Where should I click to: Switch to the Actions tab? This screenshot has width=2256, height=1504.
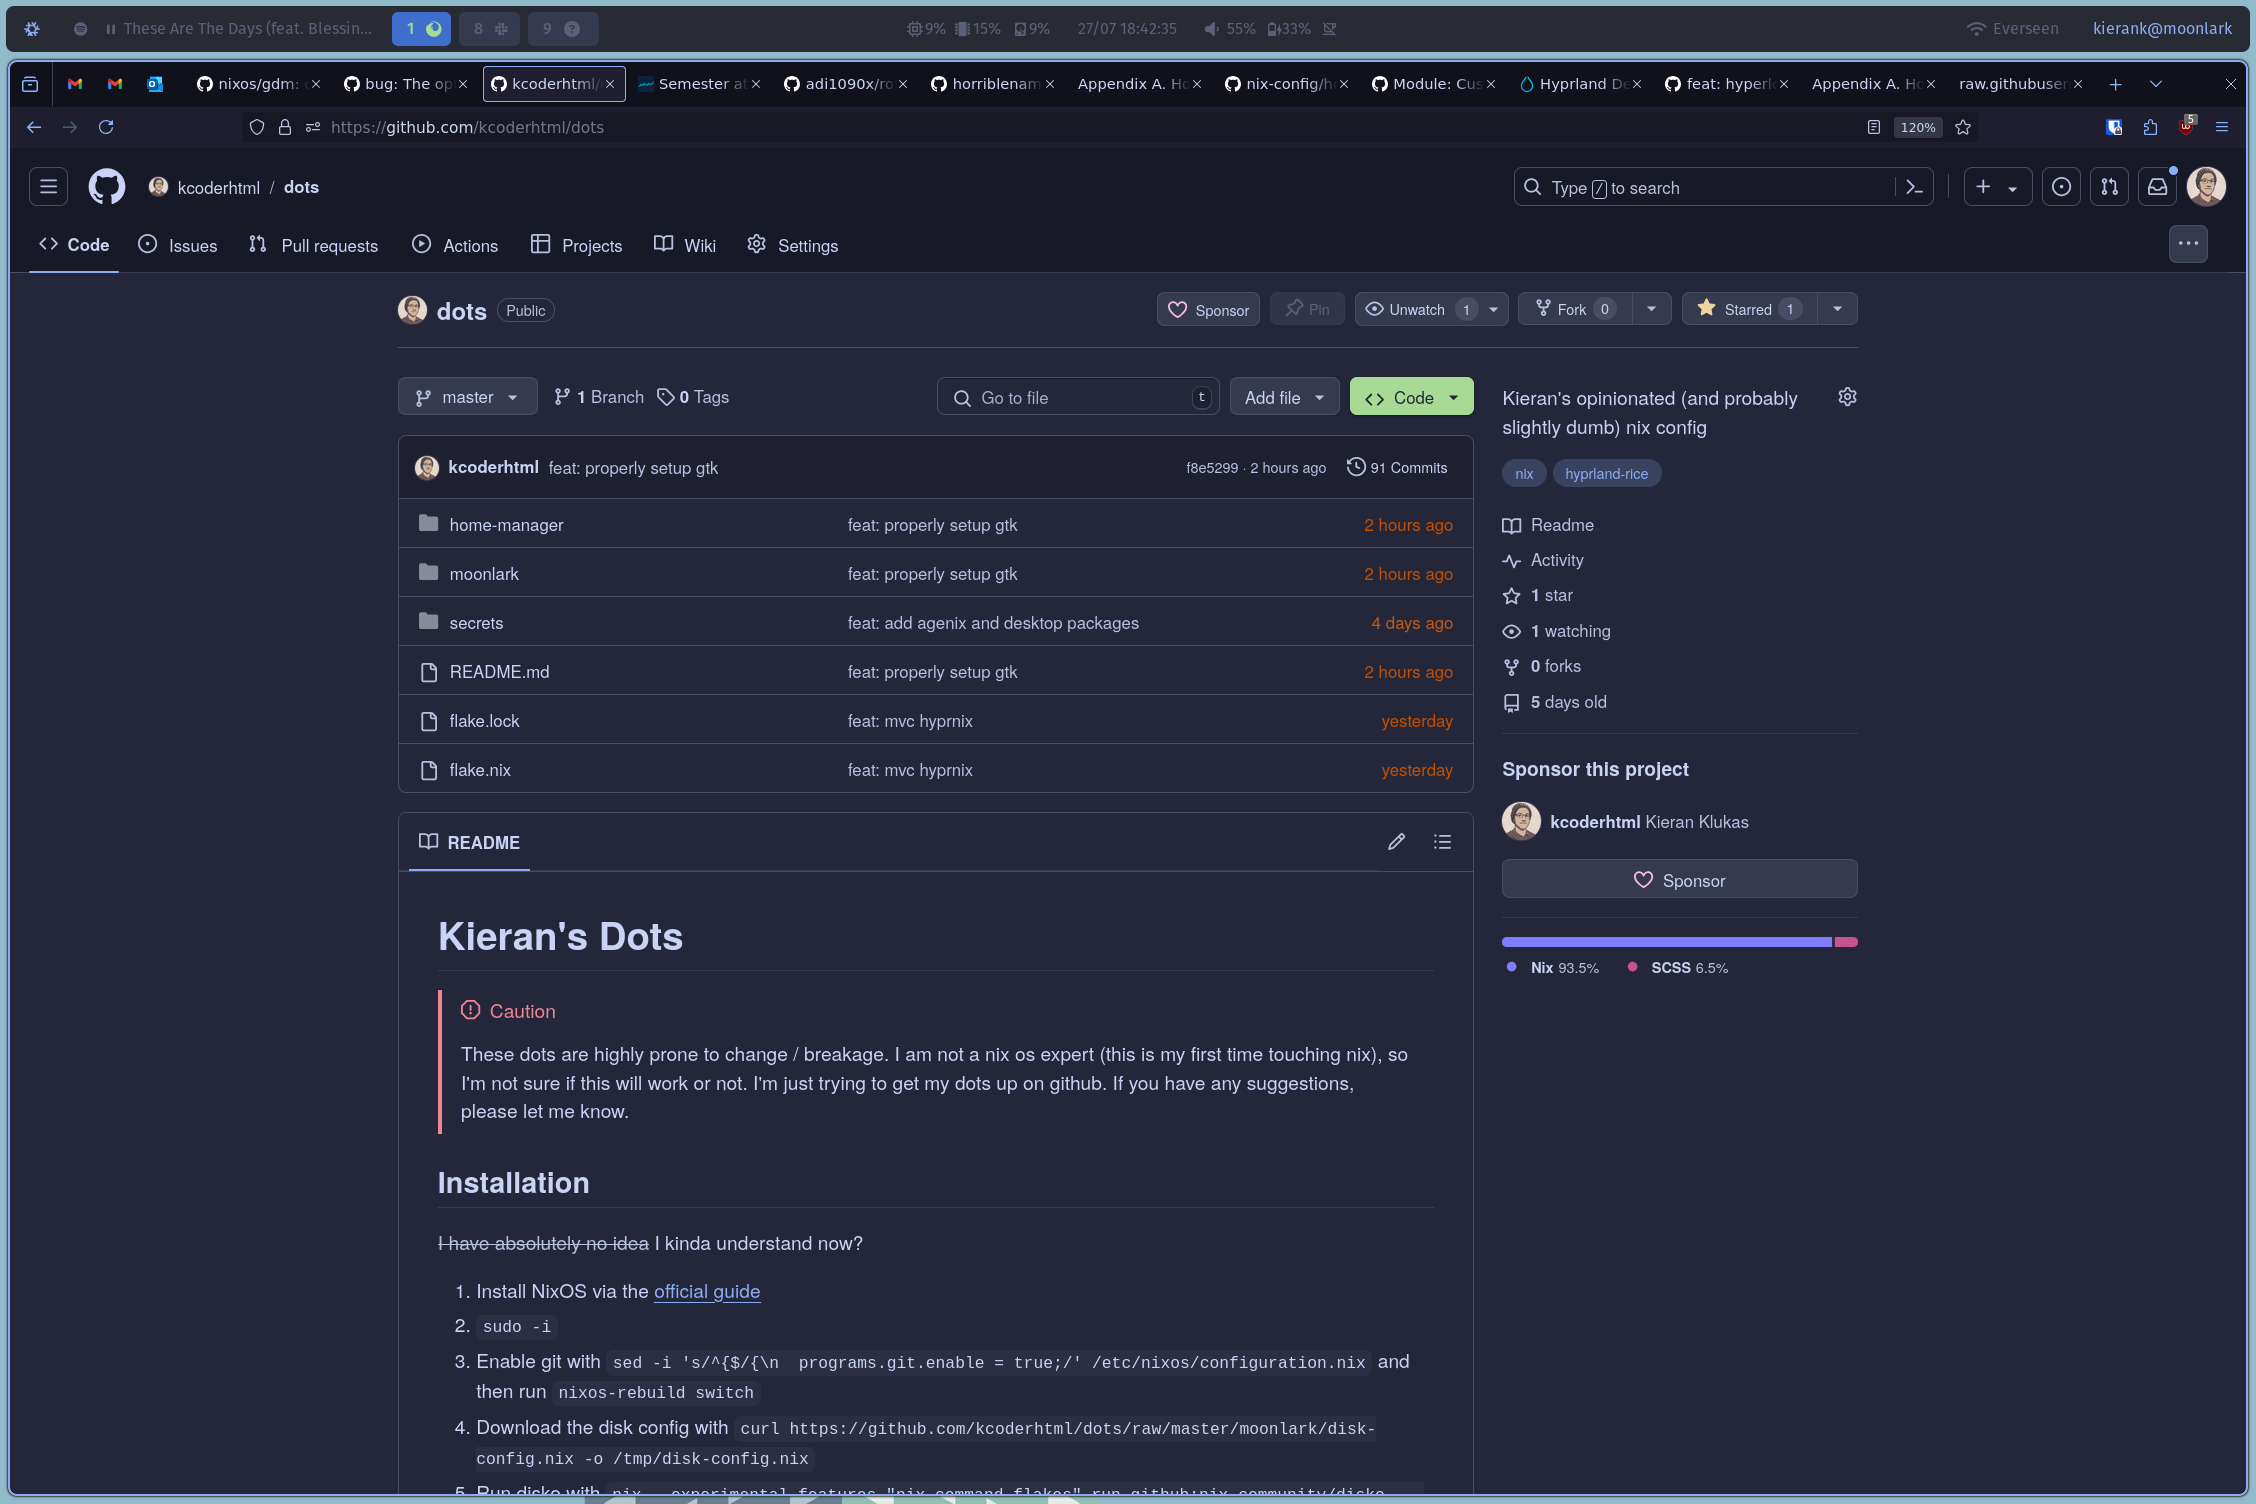[455, 245]
